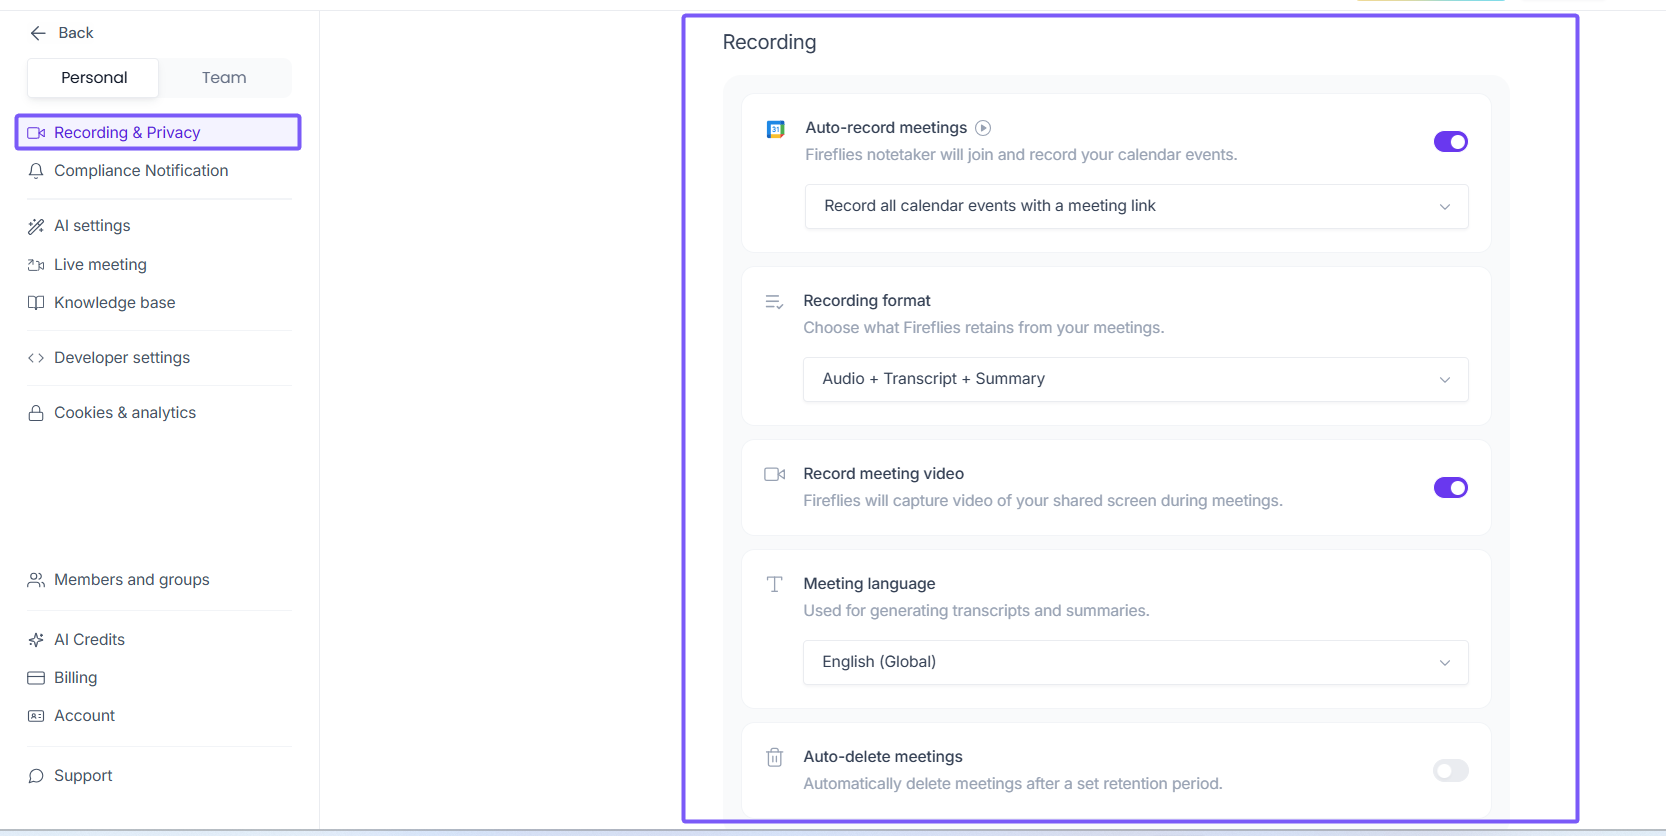Open the Support link
The height and width of the screenshot is (836, 1666).
[83, 776]
